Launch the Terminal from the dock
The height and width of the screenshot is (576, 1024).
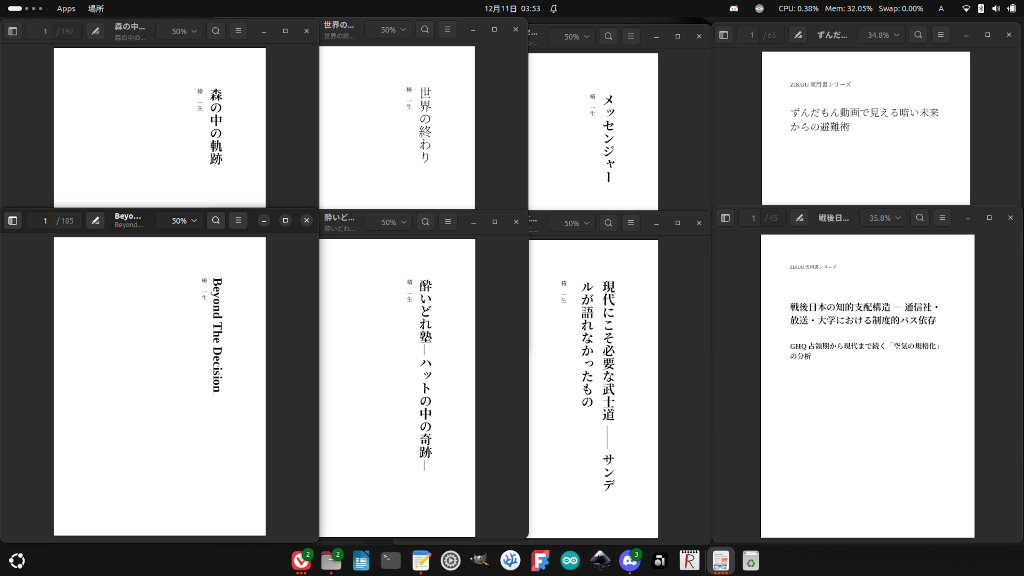click(391, 561)
